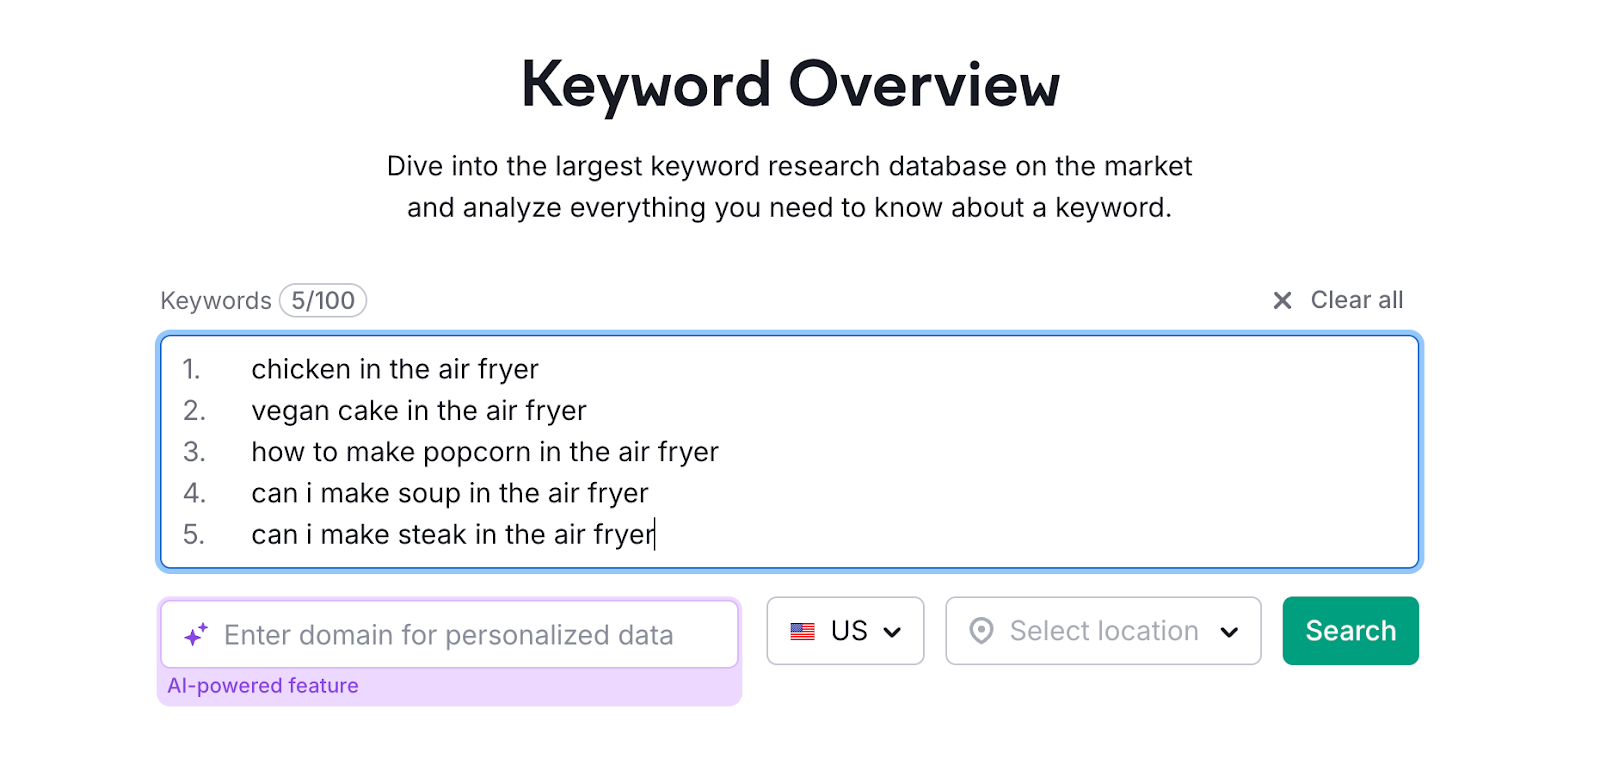The width and height of the screenshot is (1600, 759).
Task: Click the chevron arrow on Select location
Action: pos(1230,631)
